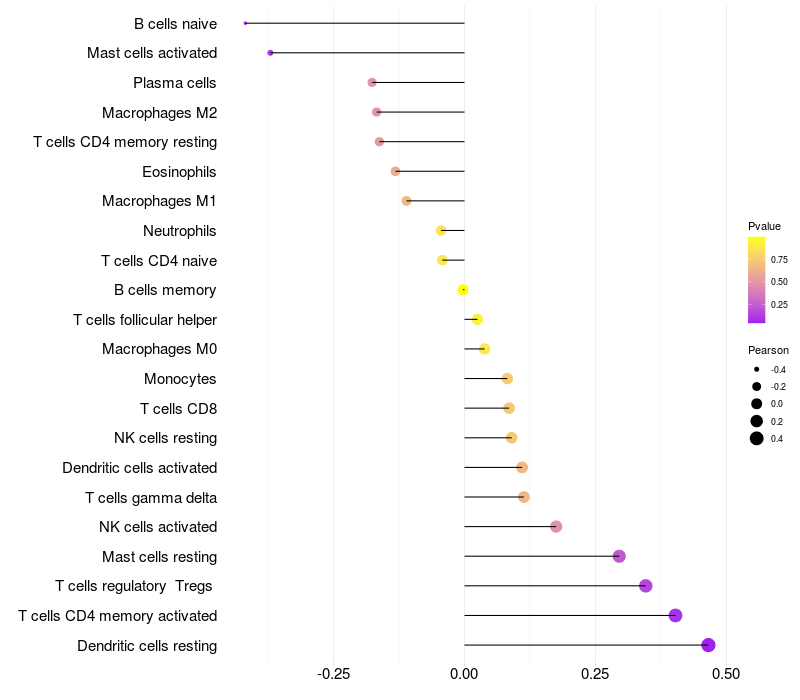
Task: Click the NK cells activated data point
Action: pyautogui.click(x=556, y=527)
